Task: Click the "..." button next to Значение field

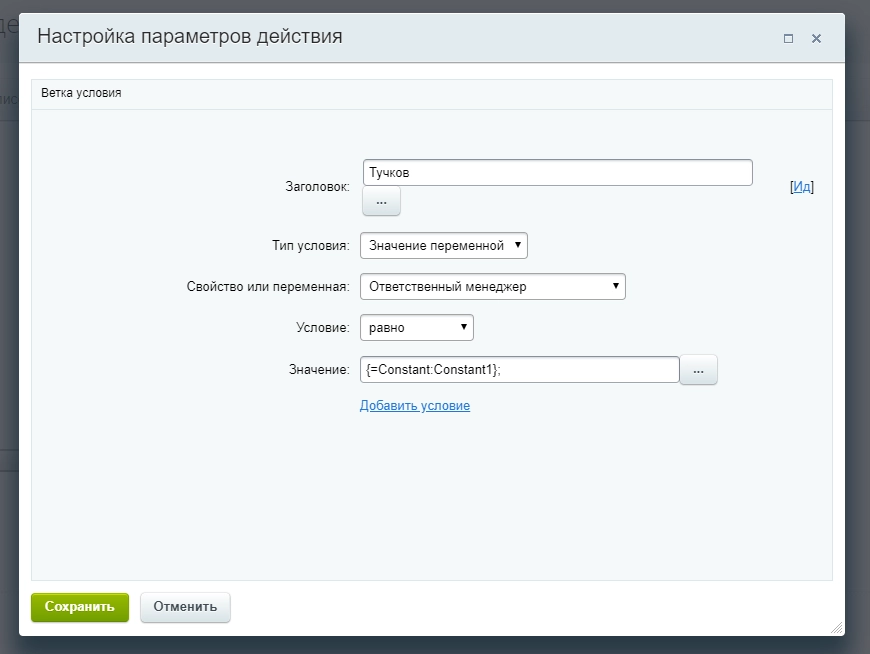Action: coord(699,369)
